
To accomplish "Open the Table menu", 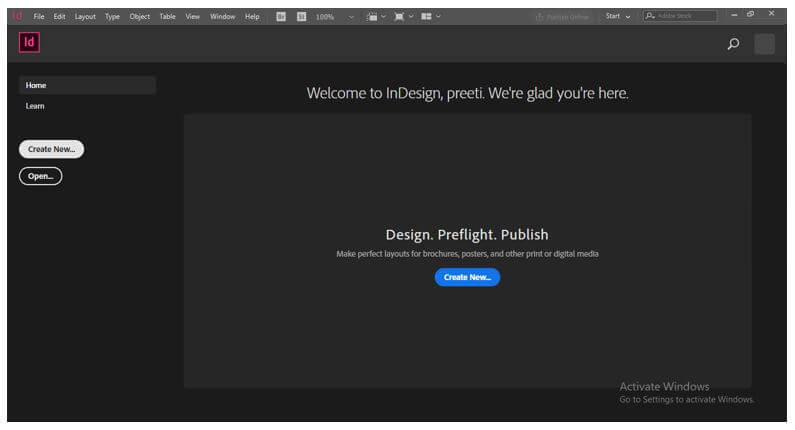I will (x=167, y=17).
